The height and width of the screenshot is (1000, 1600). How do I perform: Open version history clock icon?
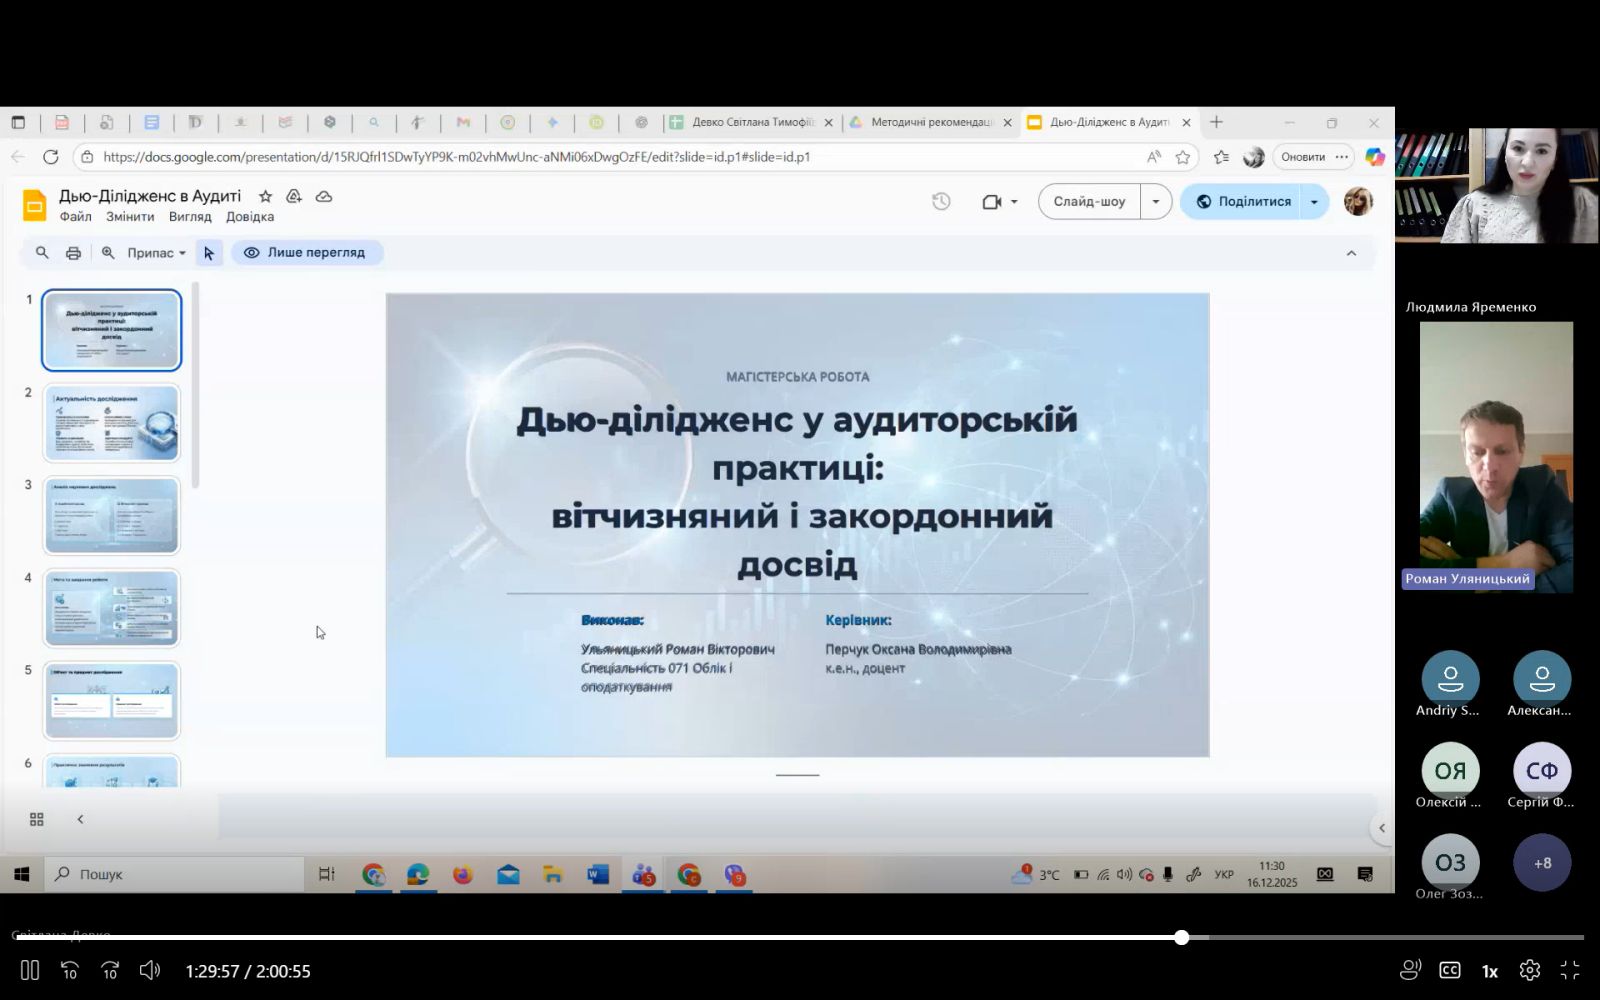[941, 202]
